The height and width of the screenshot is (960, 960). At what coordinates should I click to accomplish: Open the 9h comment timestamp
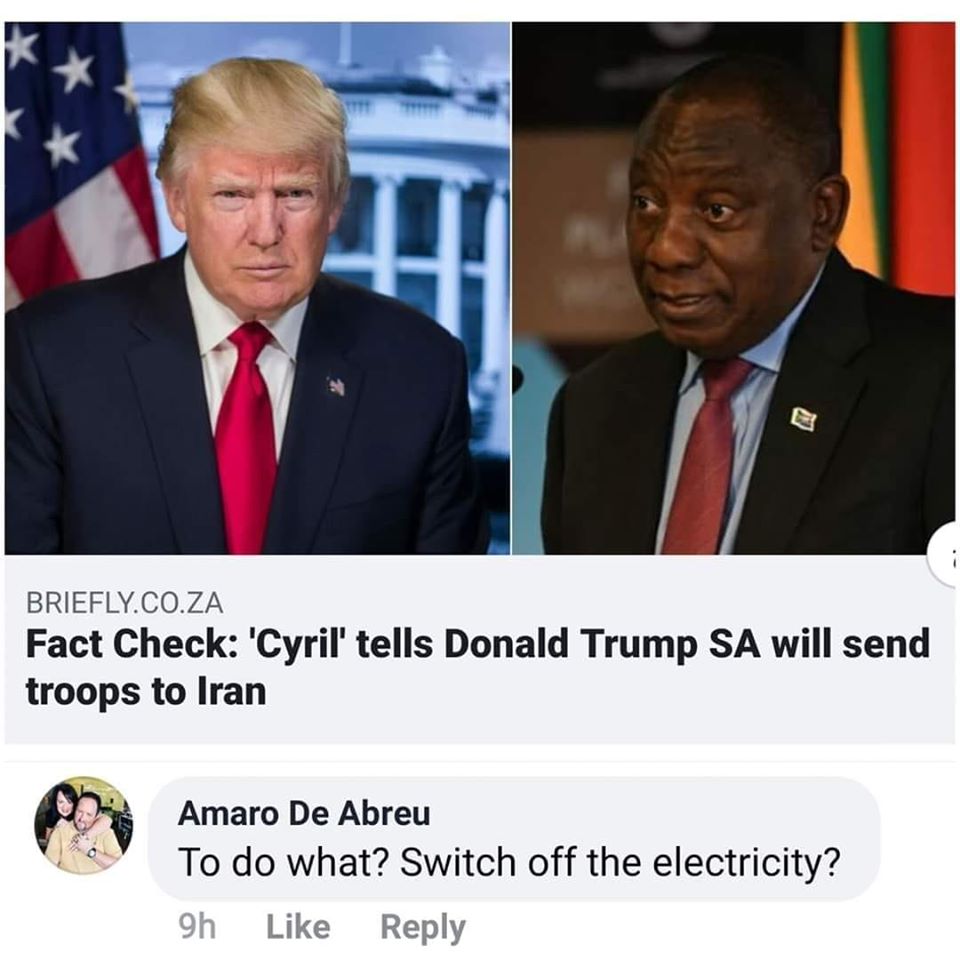pyautogui.click(x=197, y=926)
